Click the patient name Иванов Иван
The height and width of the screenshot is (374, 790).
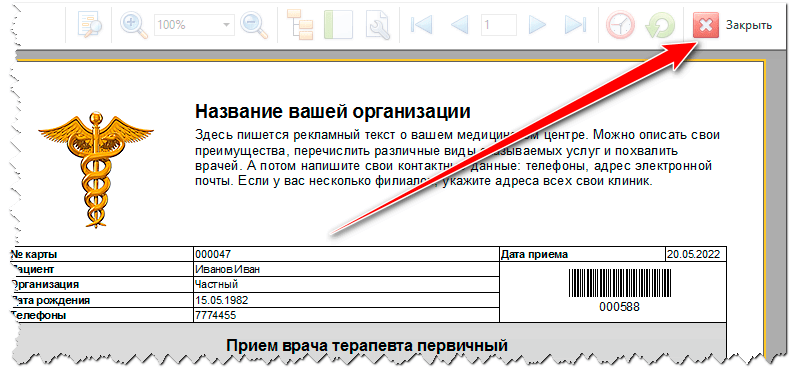coord(227,269)
